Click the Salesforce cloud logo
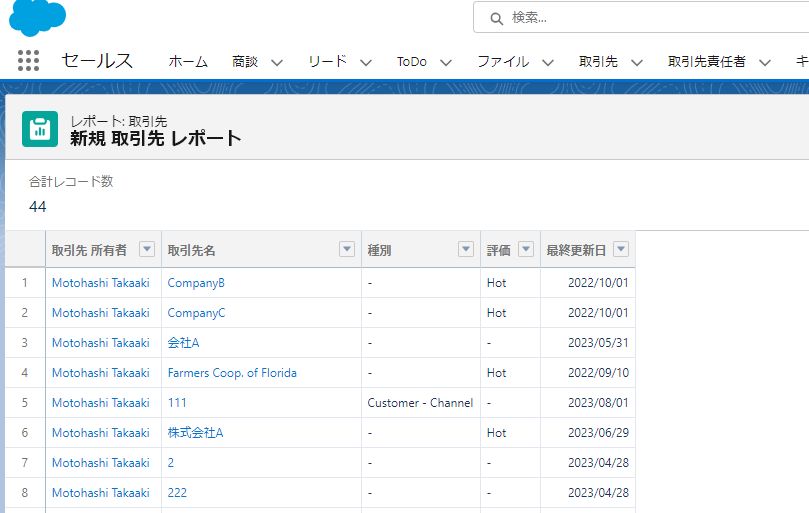809x513 pixels. point(37,17)
